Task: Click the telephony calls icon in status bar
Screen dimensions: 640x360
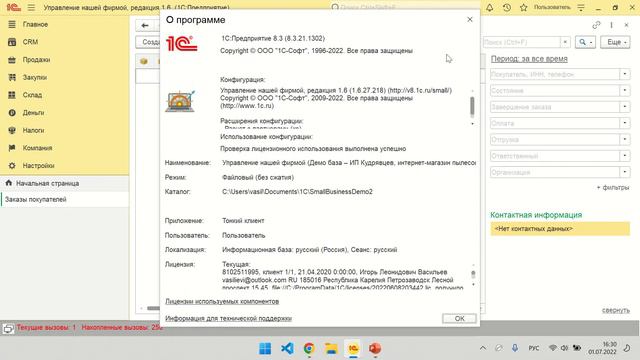Action: [x=8, y=328]
